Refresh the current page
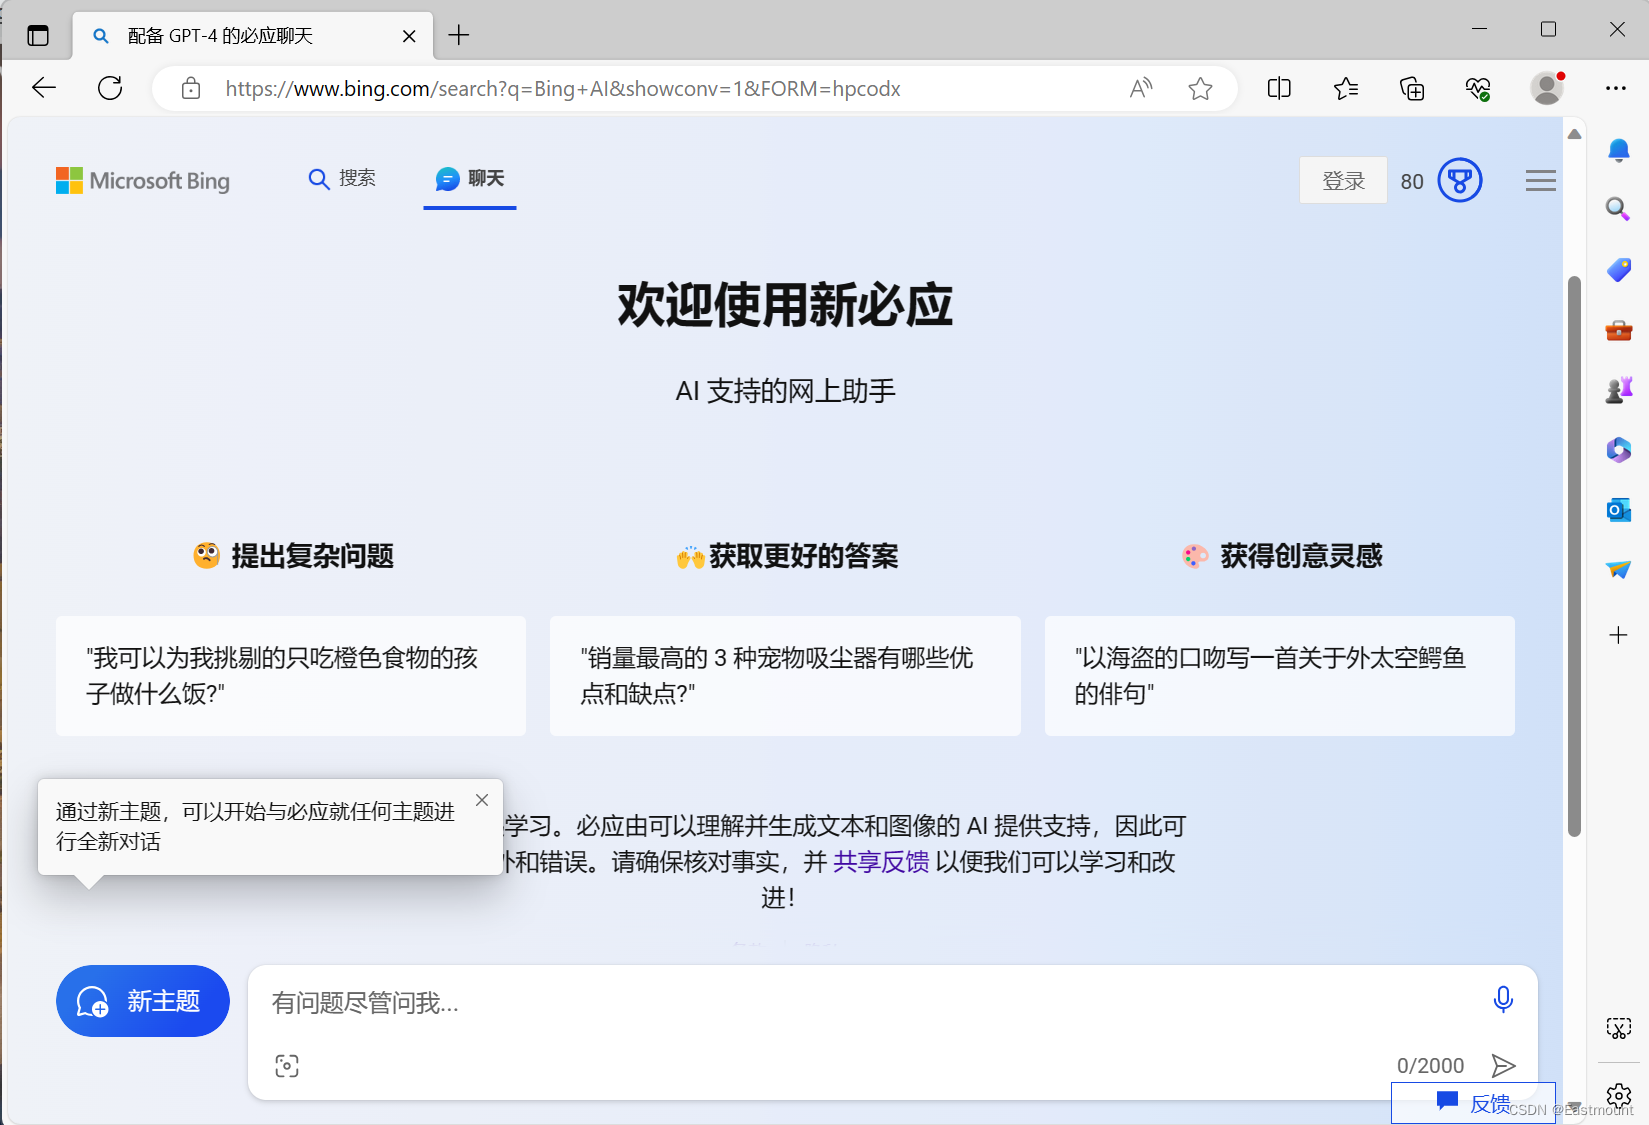Screen dimensions: 1649x1125 110,88
